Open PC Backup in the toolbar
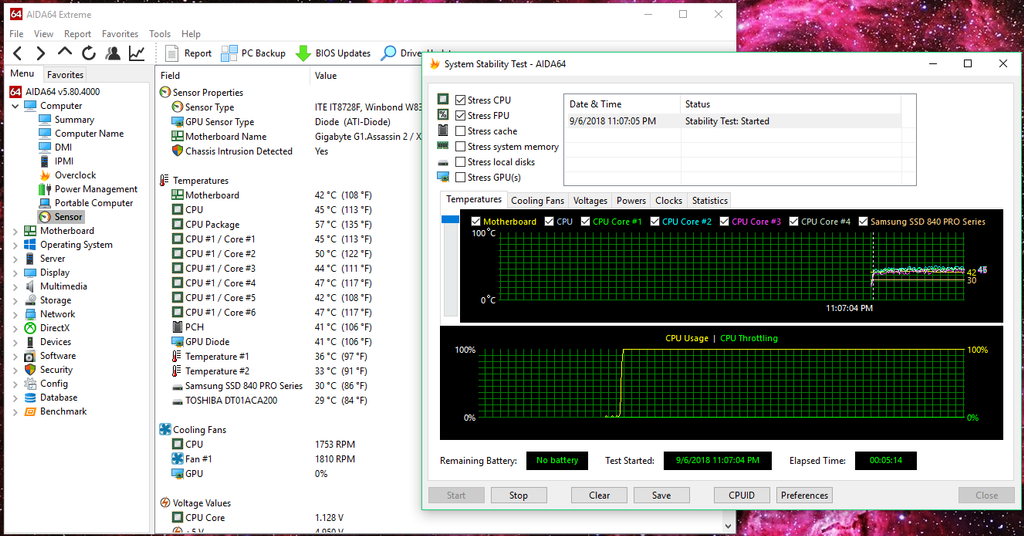The width and height of the screenshot is (1024, 536). 253,54
